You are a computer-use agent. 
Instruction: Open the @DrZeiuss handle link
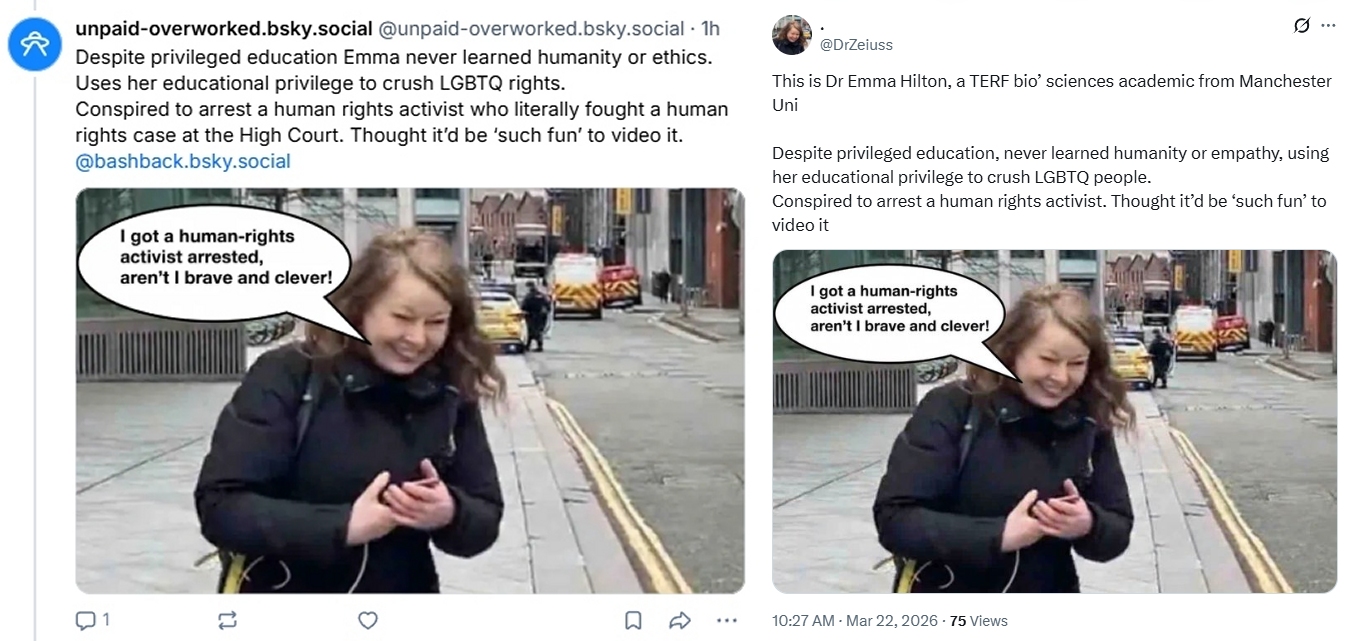pyautogui.click(x=856, y=45)
